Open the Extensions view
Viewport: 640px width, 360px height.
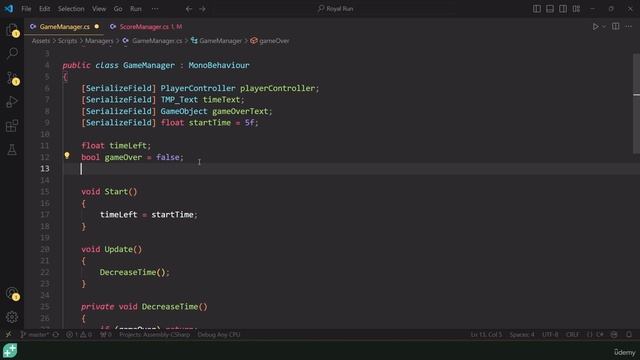click(12, 126)
